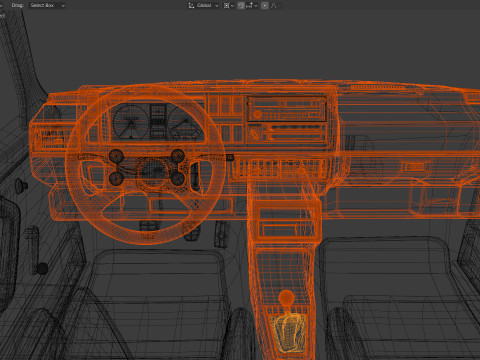Click the upper-left steering wheel horn button
Screen dimensions: 480x360
(x=116, y=156)
